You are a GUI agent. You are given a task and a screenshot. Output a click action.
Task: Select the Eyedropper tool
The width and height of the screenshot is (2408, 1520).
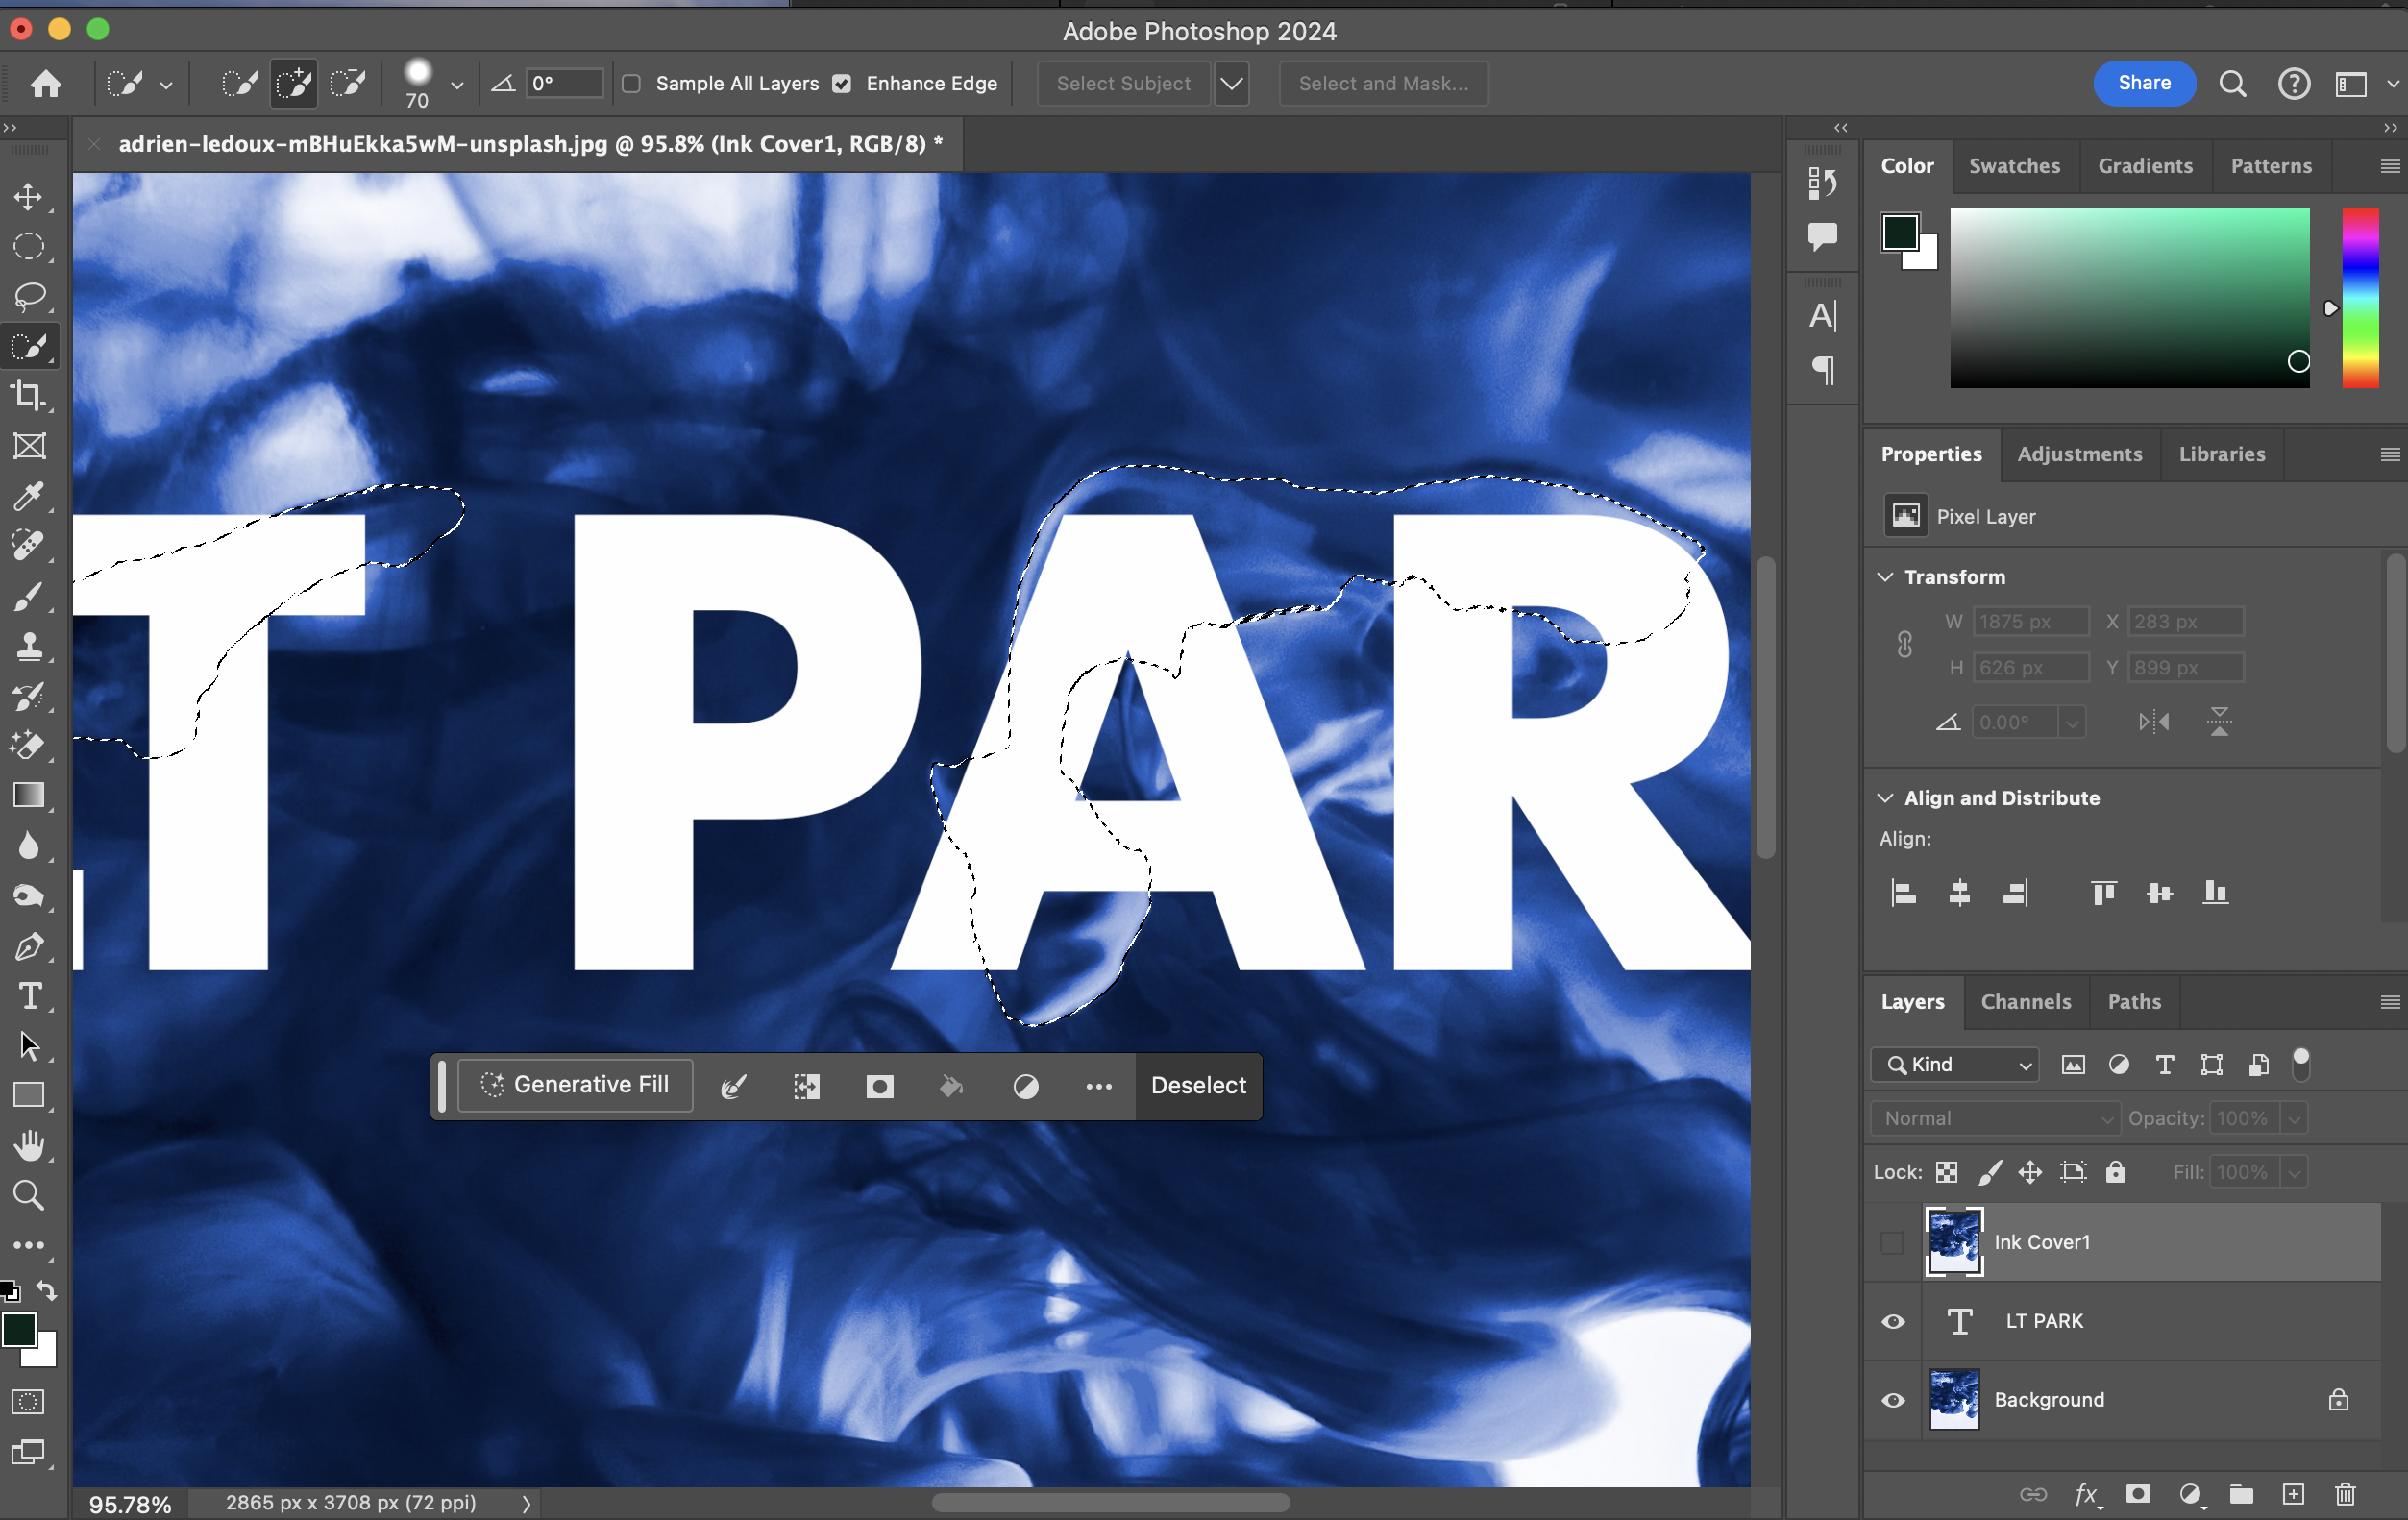28,496
